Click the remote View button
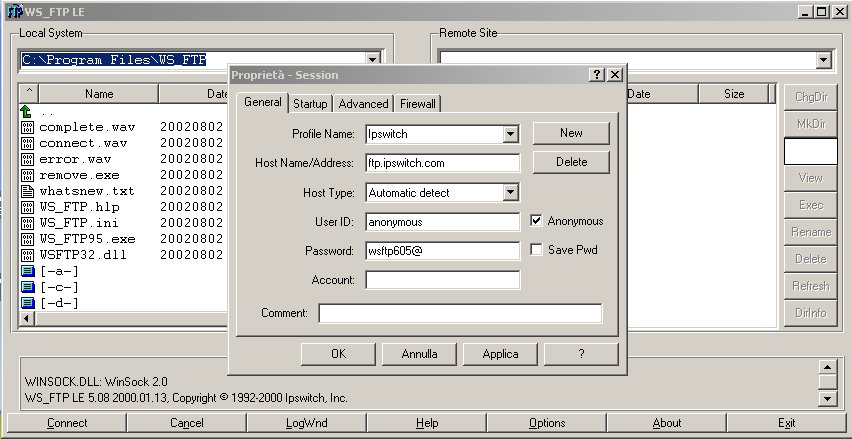The height and width of the screenshot is (439, 852). (x=811, y=178)
